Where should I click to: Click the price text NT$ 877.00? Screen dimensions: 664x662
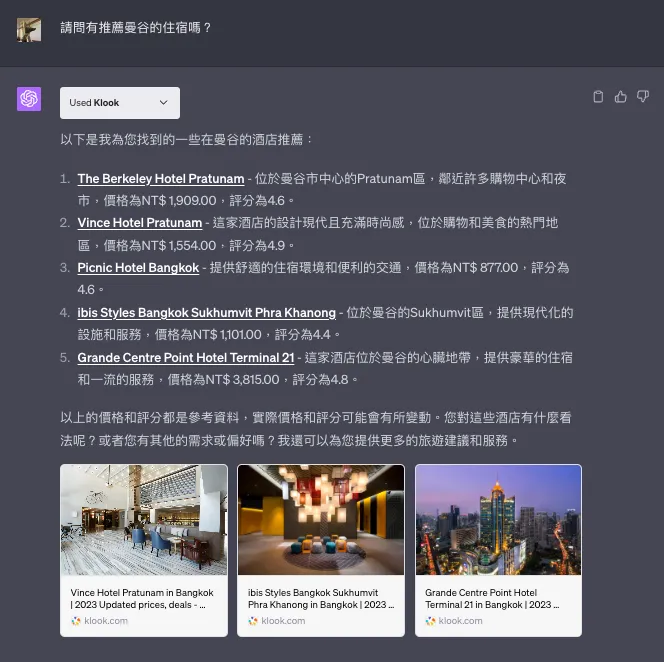(x=485, y=268)
